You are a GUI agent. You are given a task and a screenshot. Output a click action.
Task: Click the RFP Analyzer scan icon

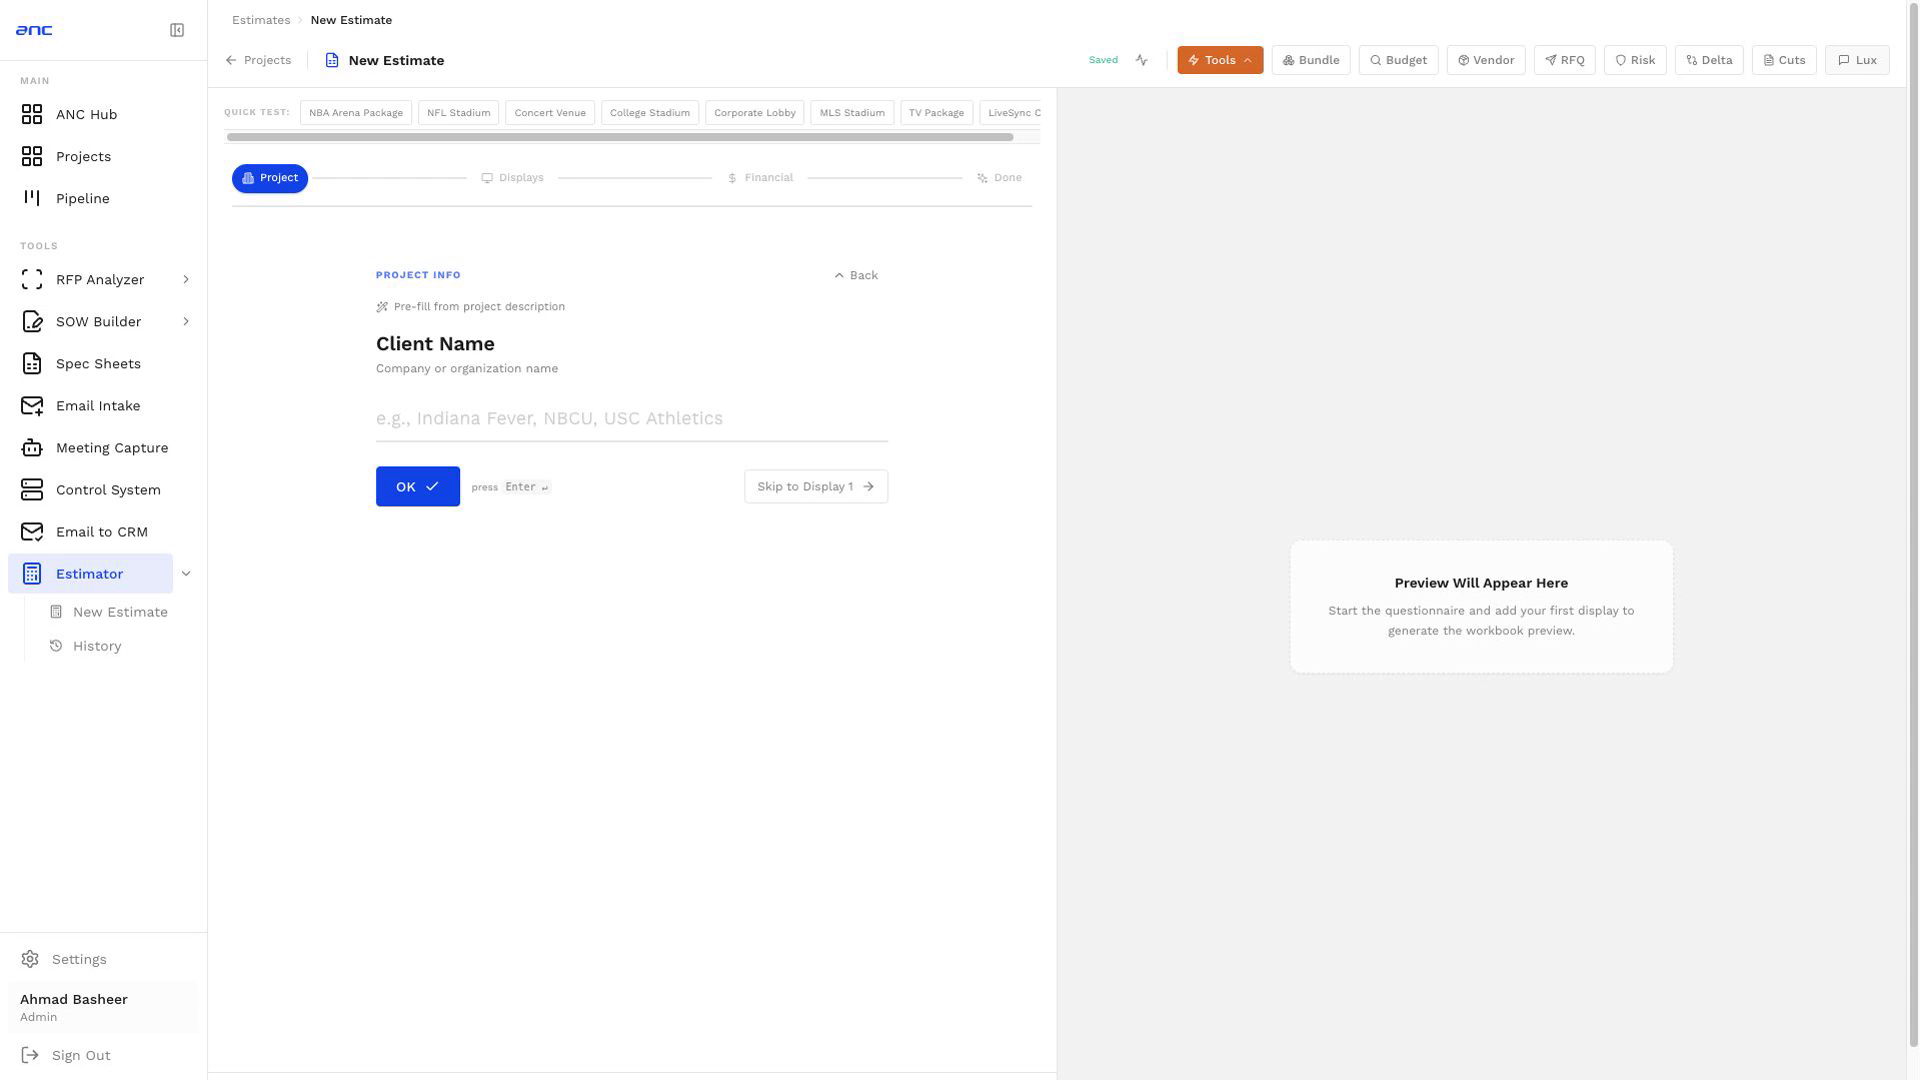click(x=32, y=280)
